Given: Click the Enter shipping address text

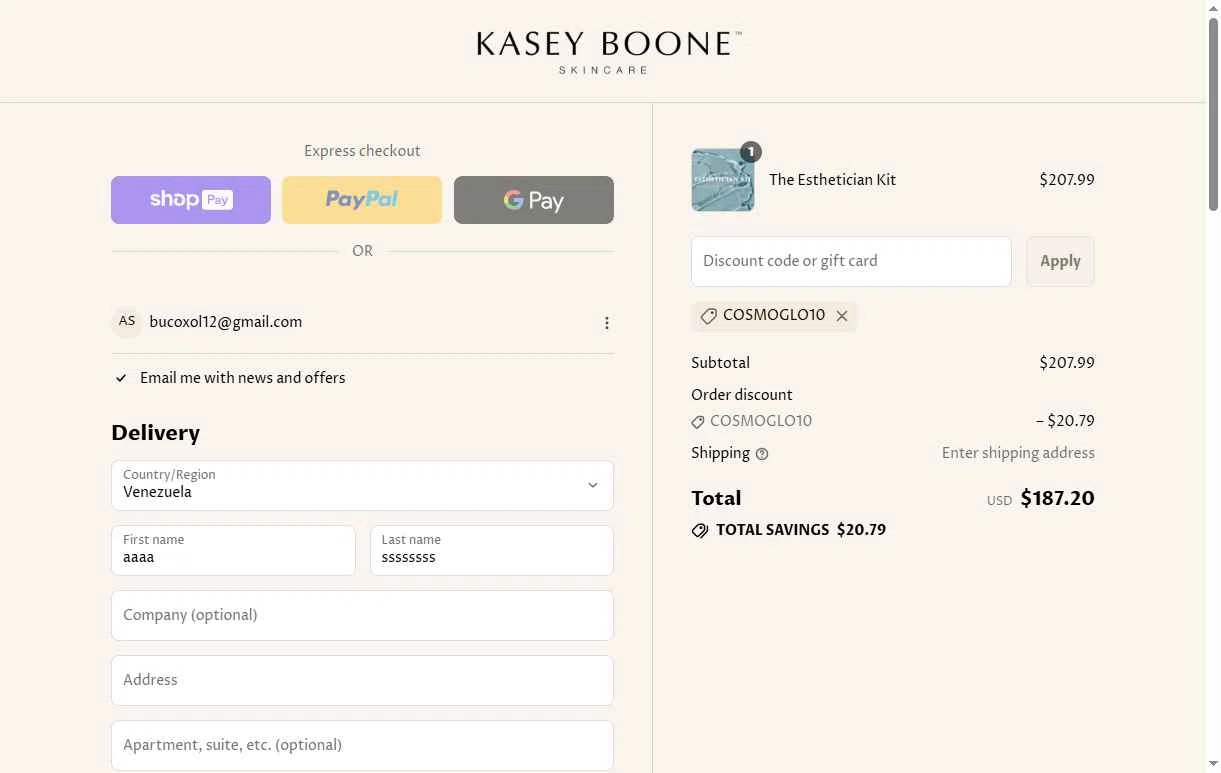Looking at the screenshot, I should (1018, 453).
